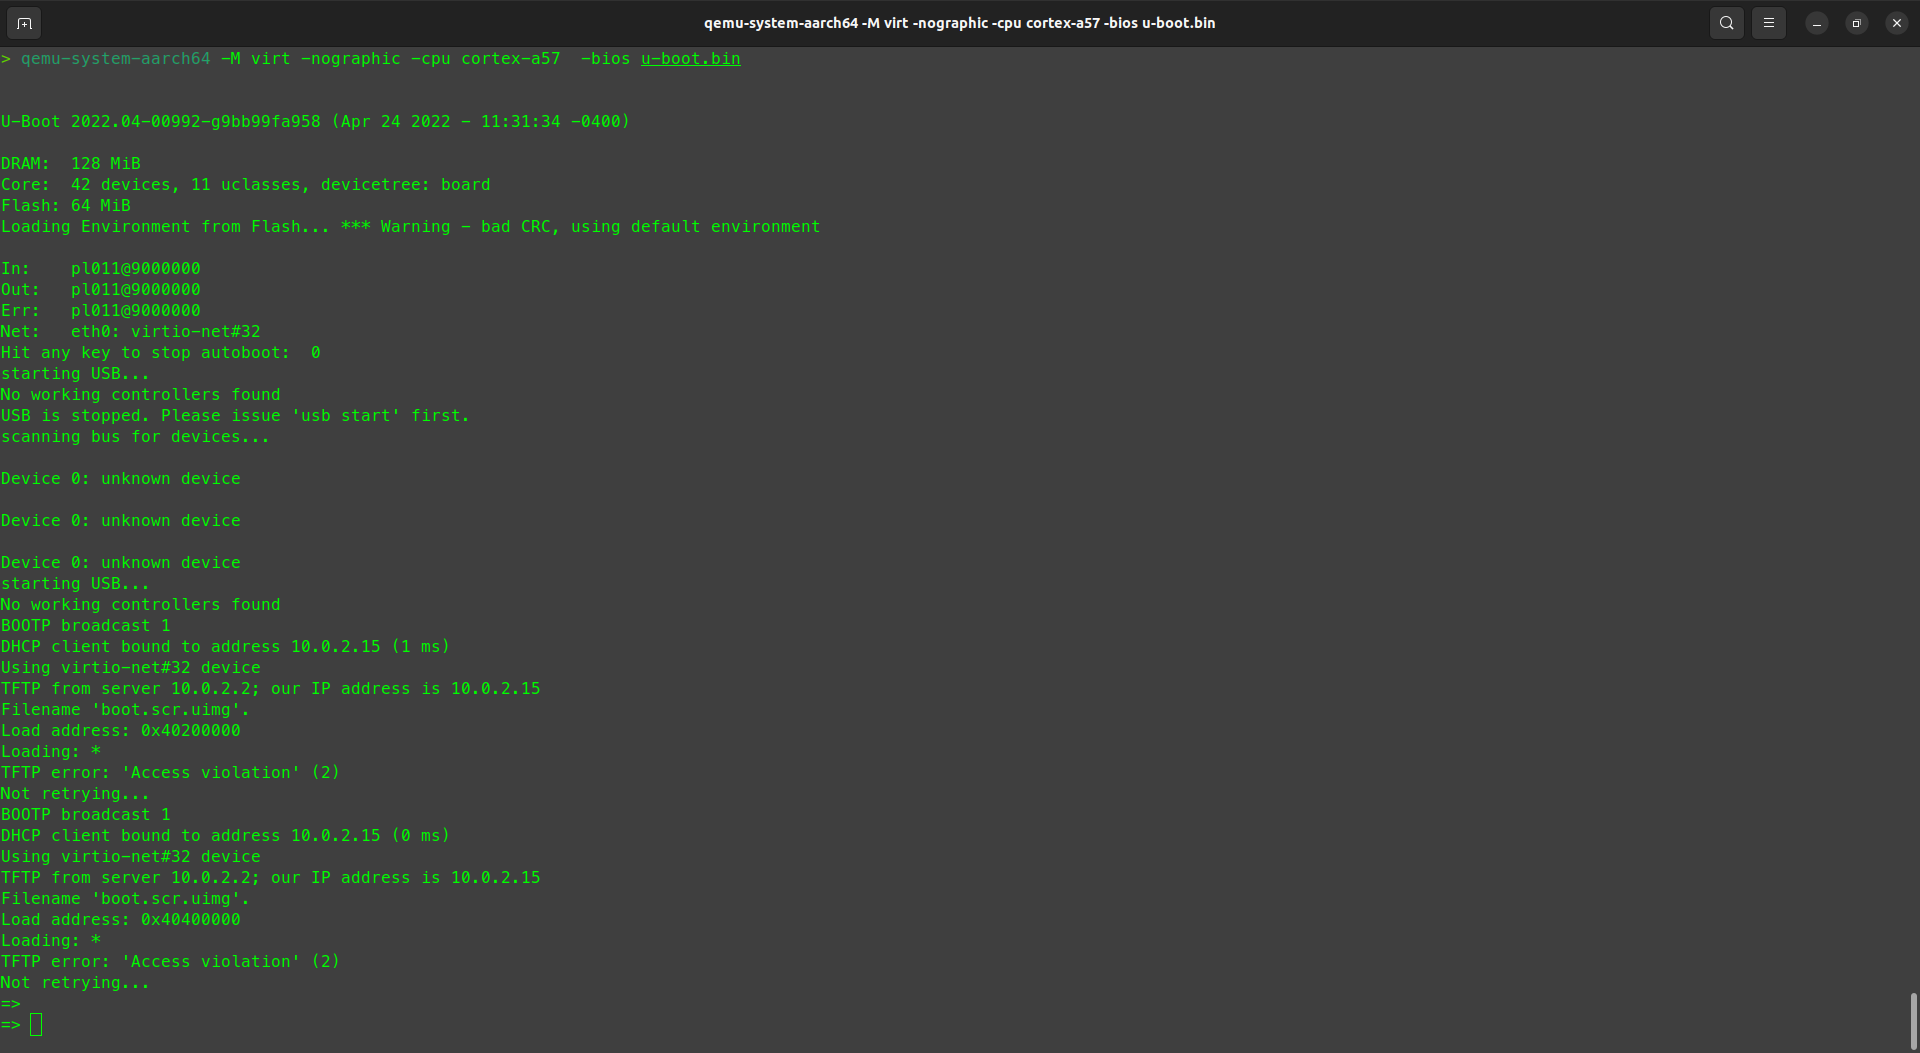Screen dimensions: 1920x1053
Task: Click the 'Flash: 64 MiB' line
Action: (x=66, y=206)
